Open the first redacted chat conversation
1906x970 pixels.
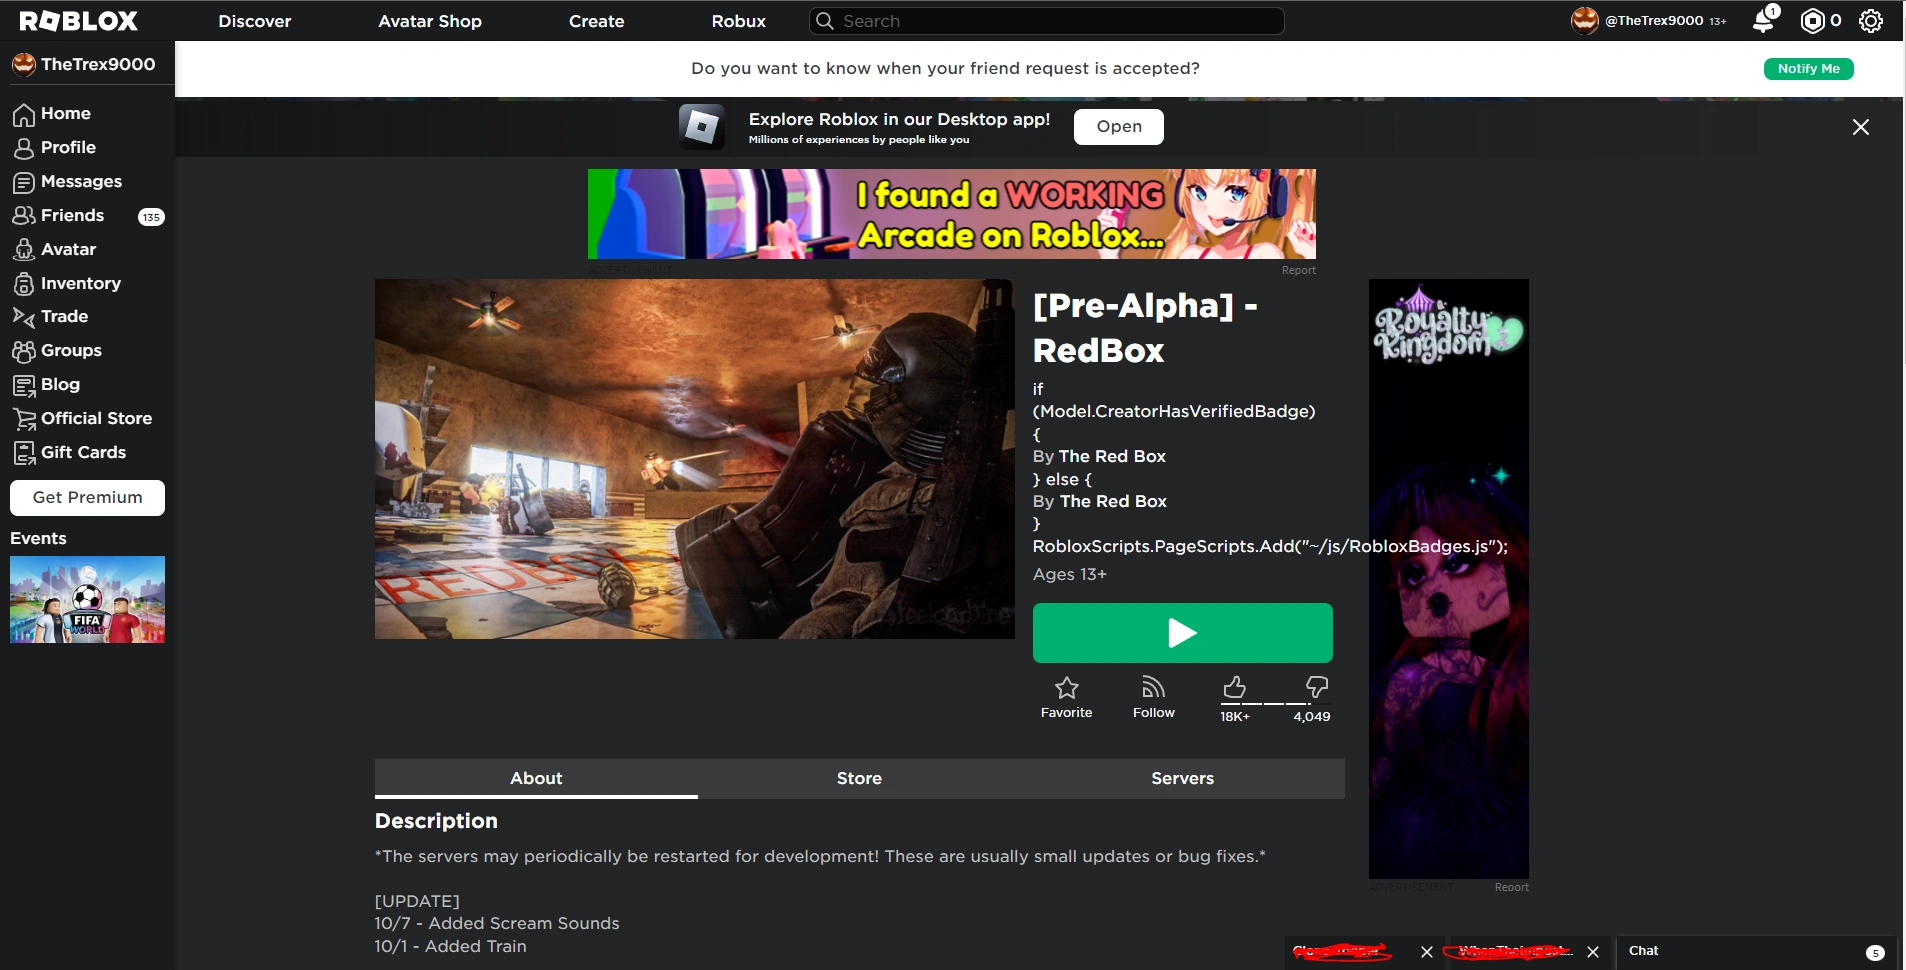coord(1342,952)
